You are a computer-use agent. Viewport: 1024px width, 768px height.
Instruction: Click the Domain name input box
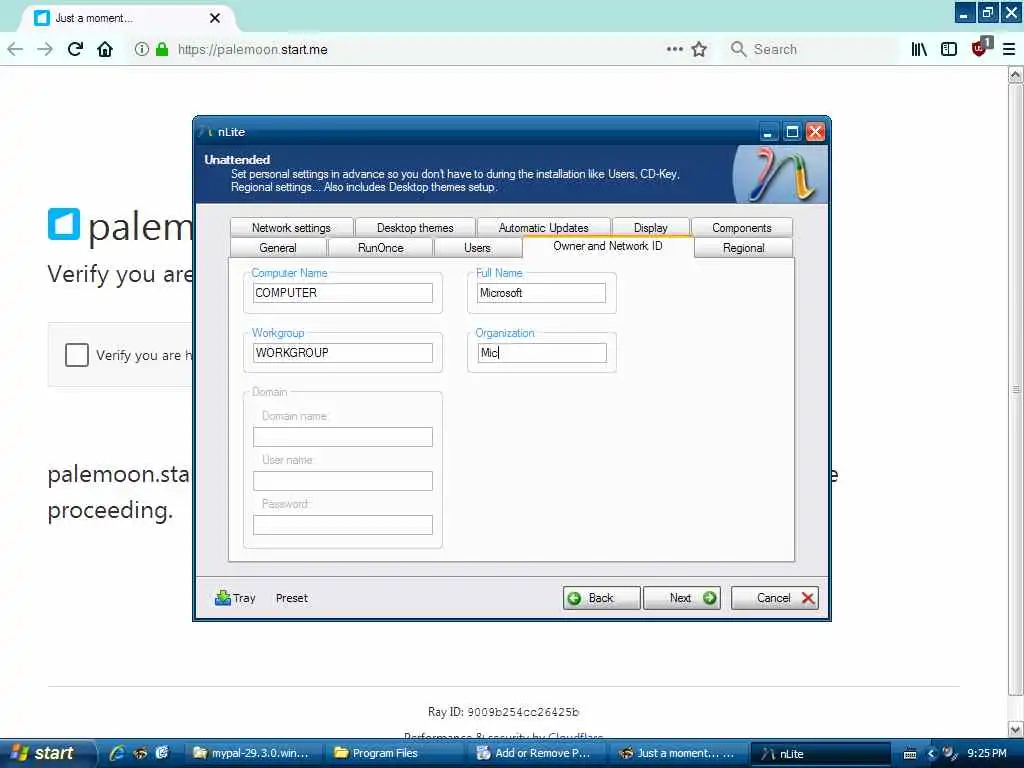[x=343, y=437]
